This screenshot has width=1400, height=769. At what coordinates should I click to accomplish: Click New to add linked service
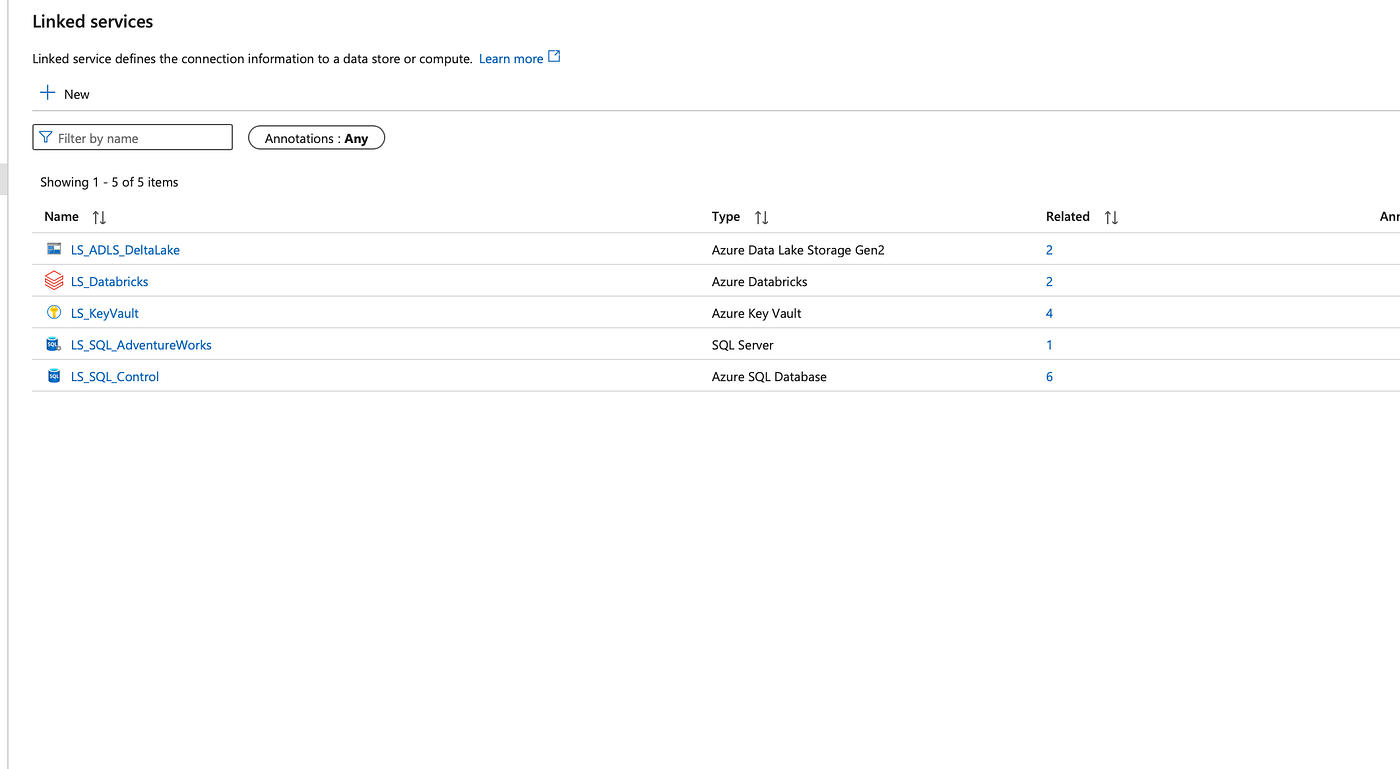pyautogui.click(x=65, y=94)
